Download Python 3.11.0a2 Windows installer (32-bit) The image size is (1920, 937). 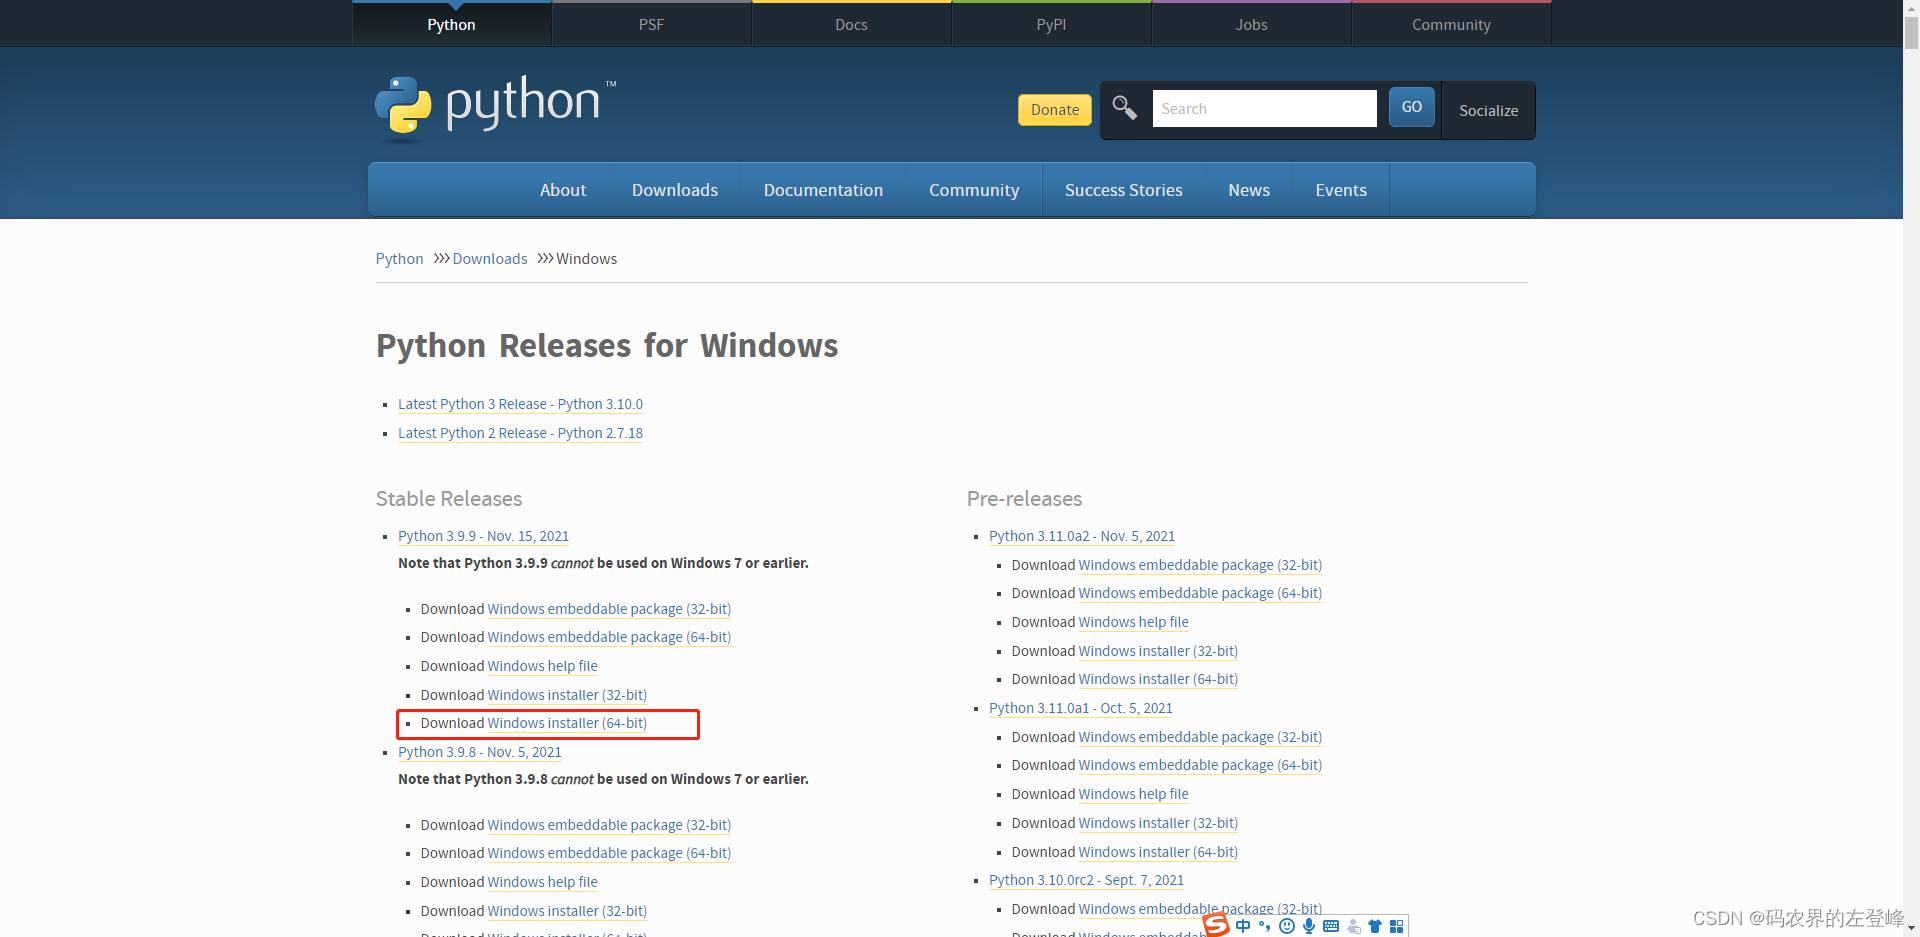tap(1158, 651)
